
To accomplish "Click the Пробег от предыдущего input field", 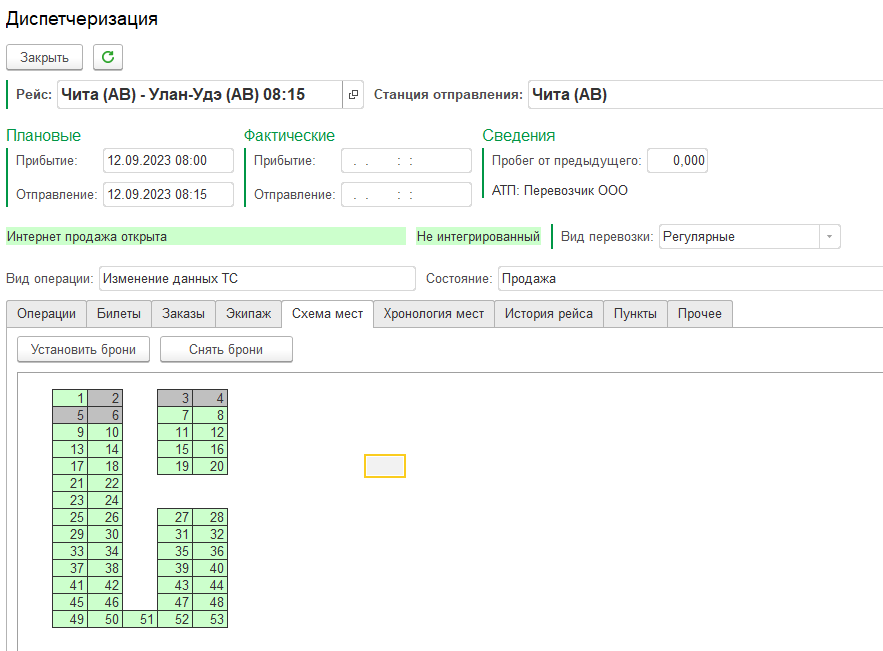I will pos(677,160).
